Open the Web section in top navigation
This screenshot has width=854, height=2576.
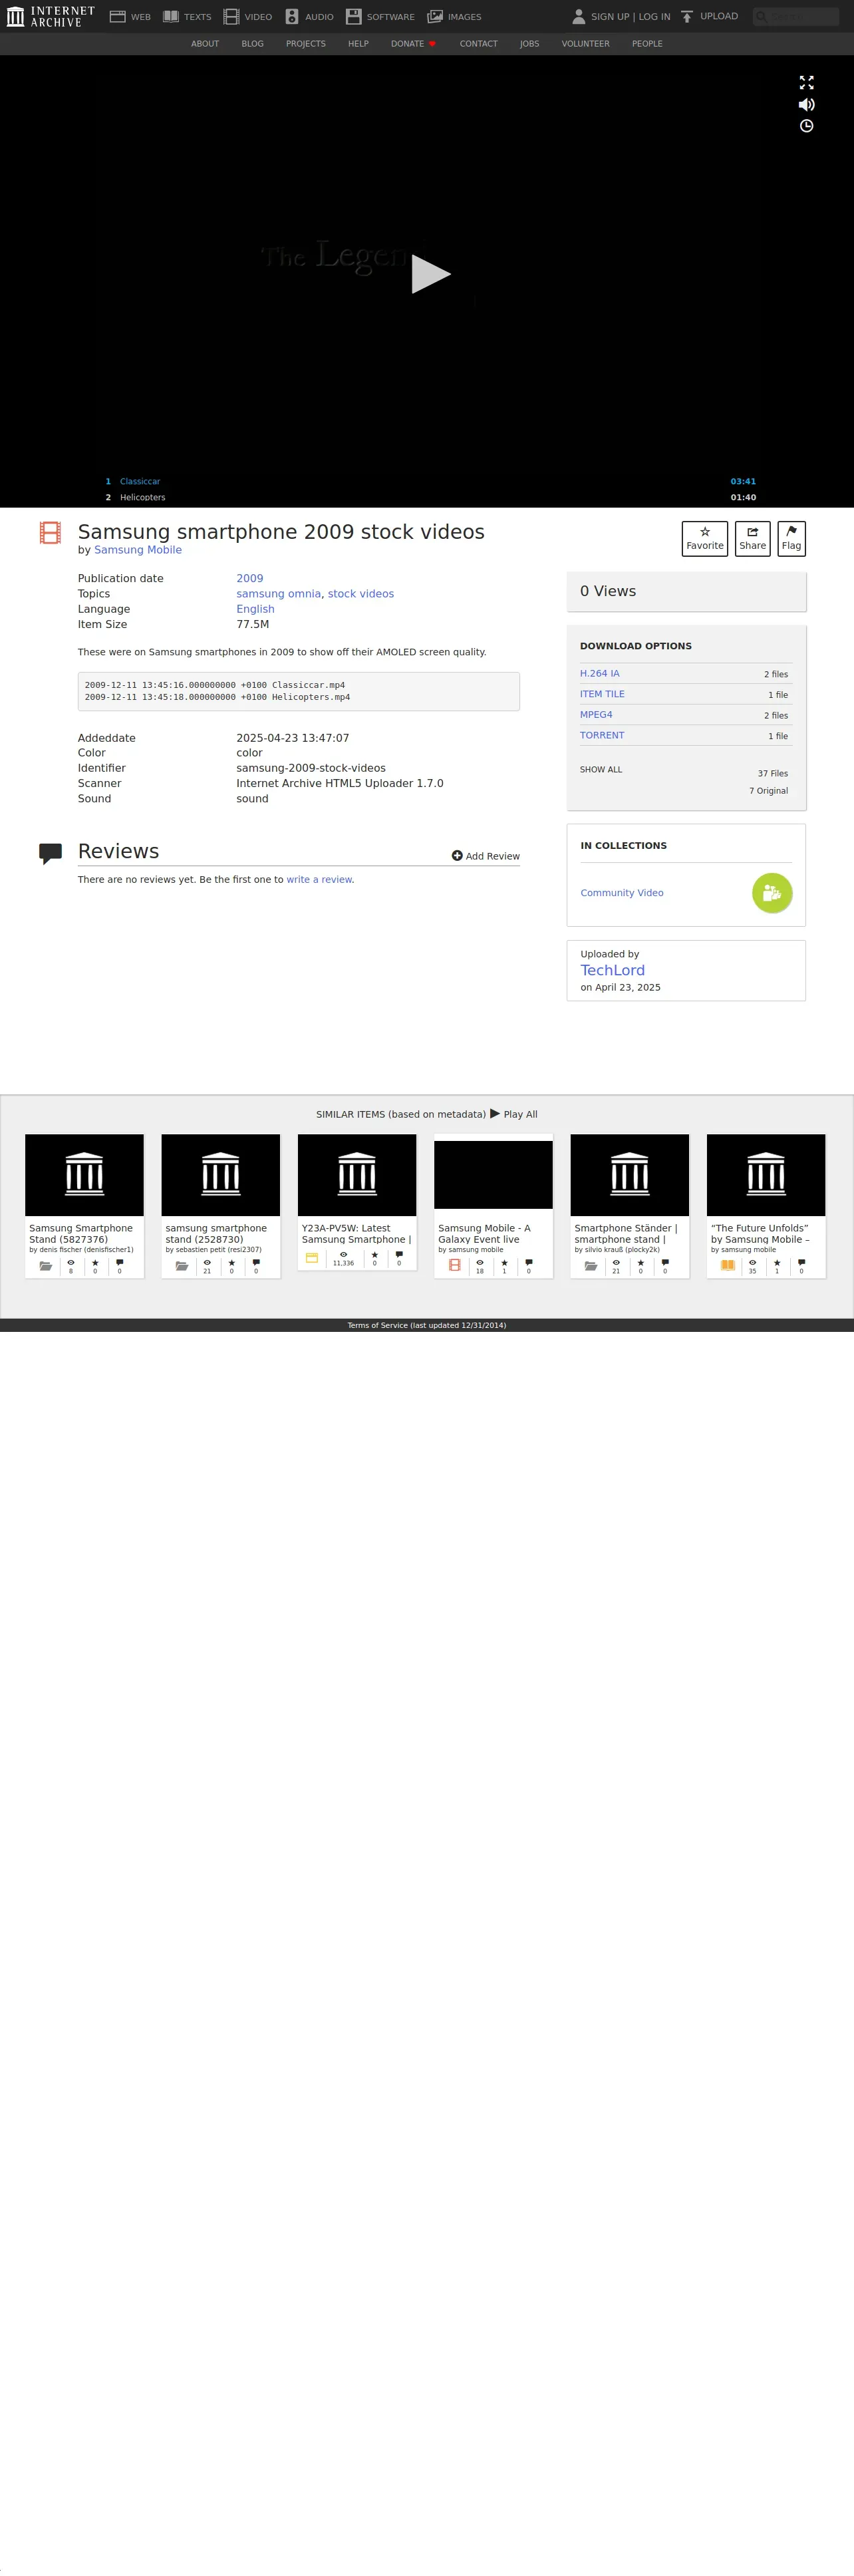pyautogui.click(x=130, y=17)
